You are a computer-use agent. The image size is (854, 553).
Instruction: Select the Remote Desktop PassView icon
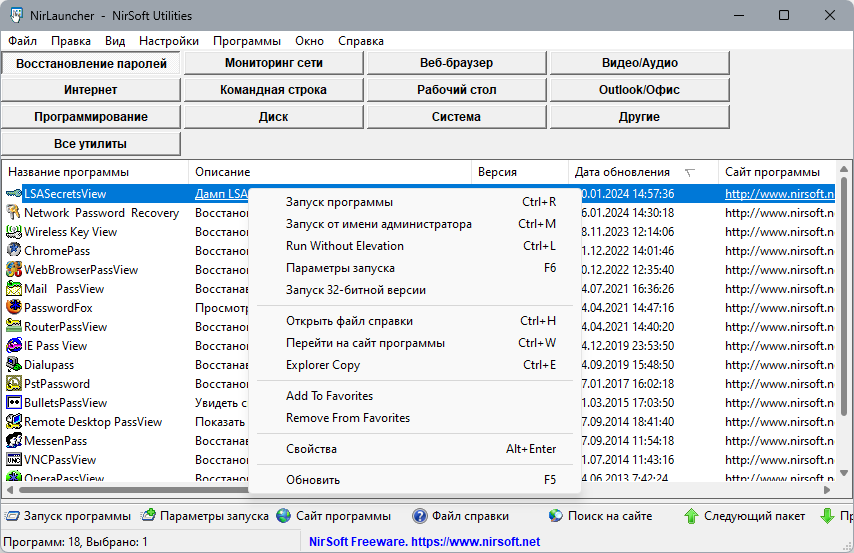pos(14,422)
